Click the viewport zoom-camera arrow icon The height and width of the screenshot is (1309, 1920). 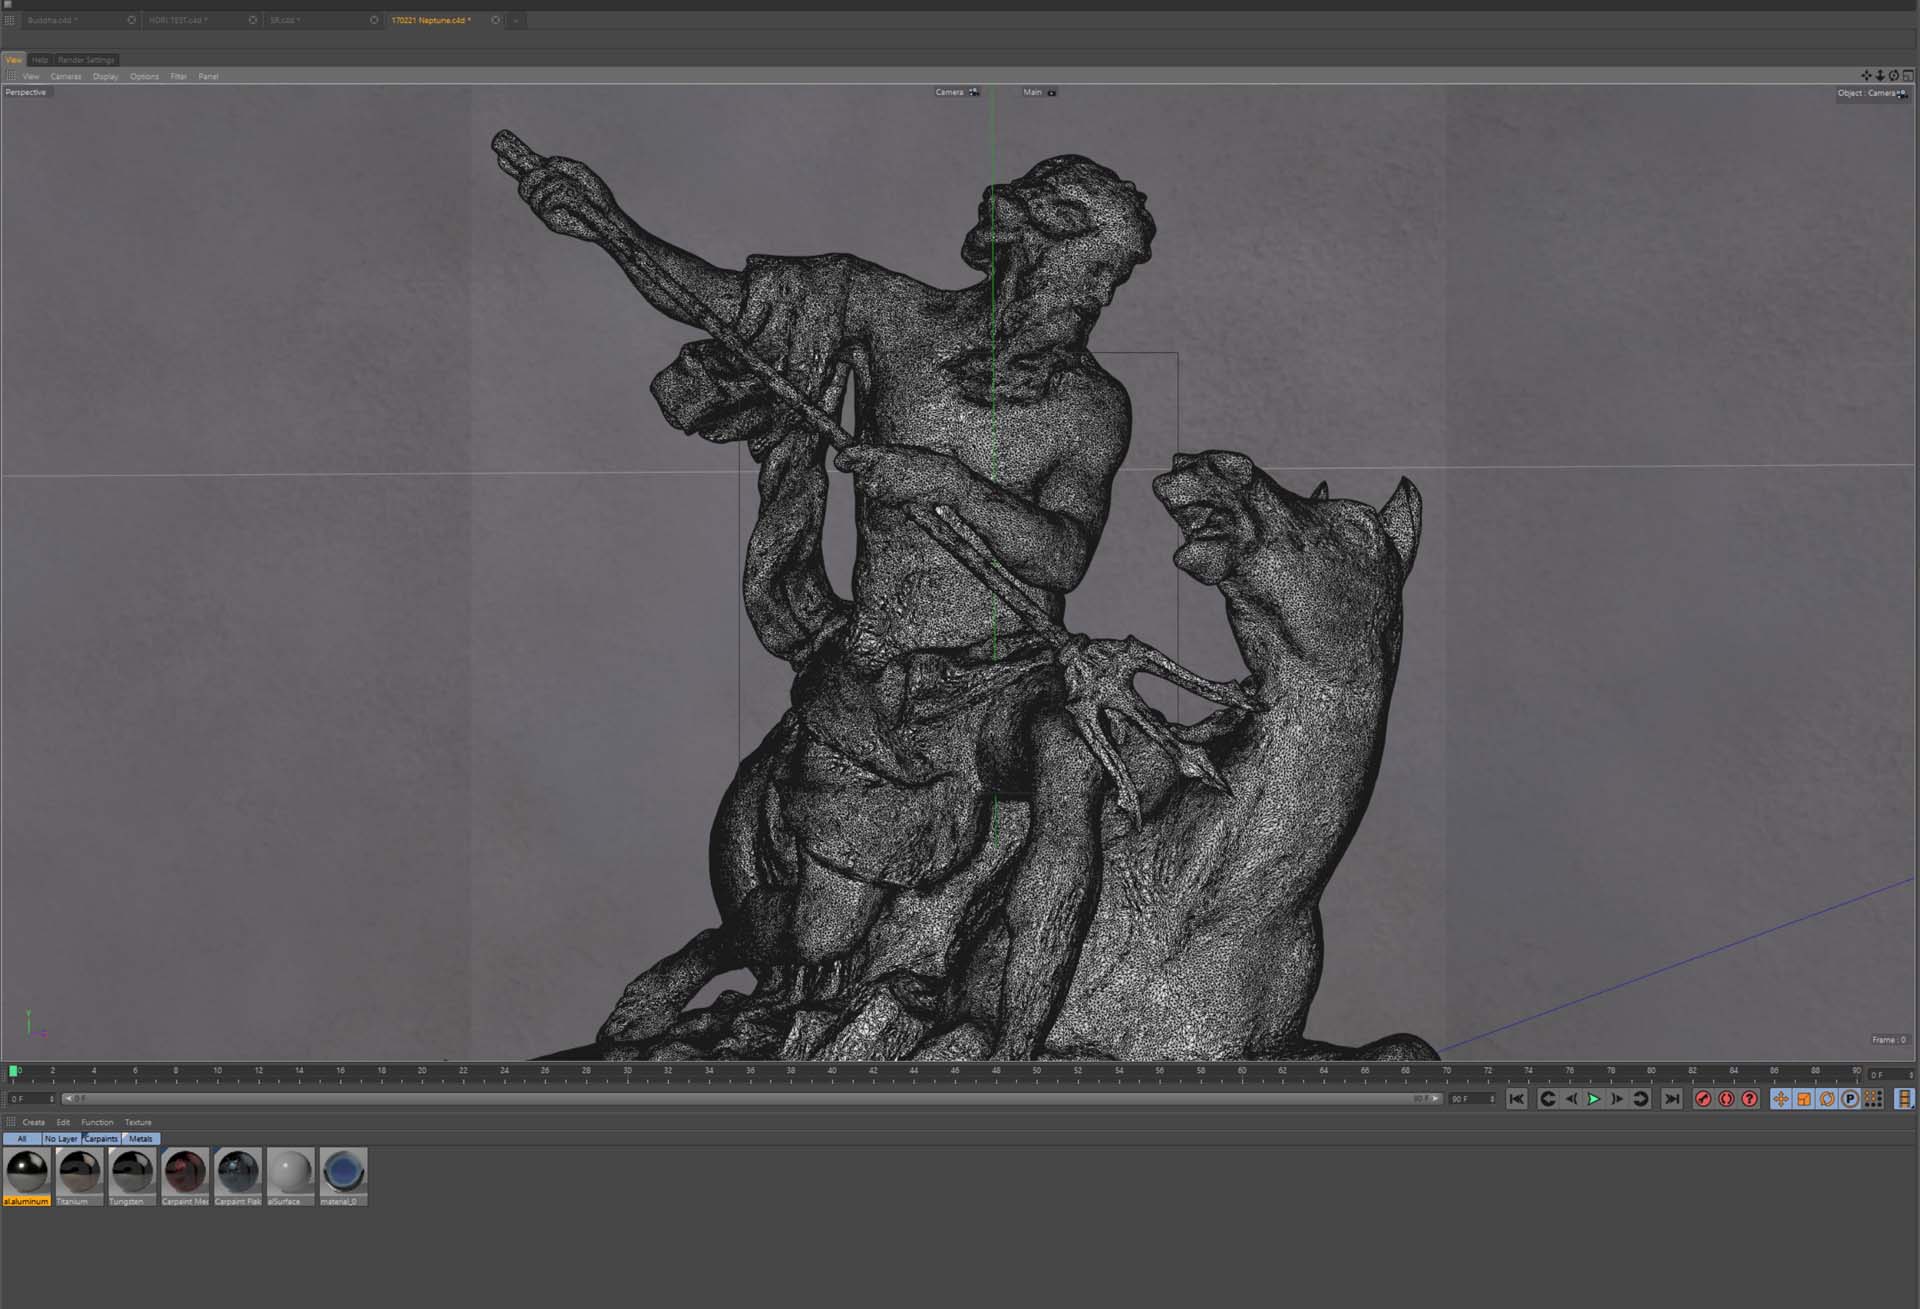pos(1880,76)
